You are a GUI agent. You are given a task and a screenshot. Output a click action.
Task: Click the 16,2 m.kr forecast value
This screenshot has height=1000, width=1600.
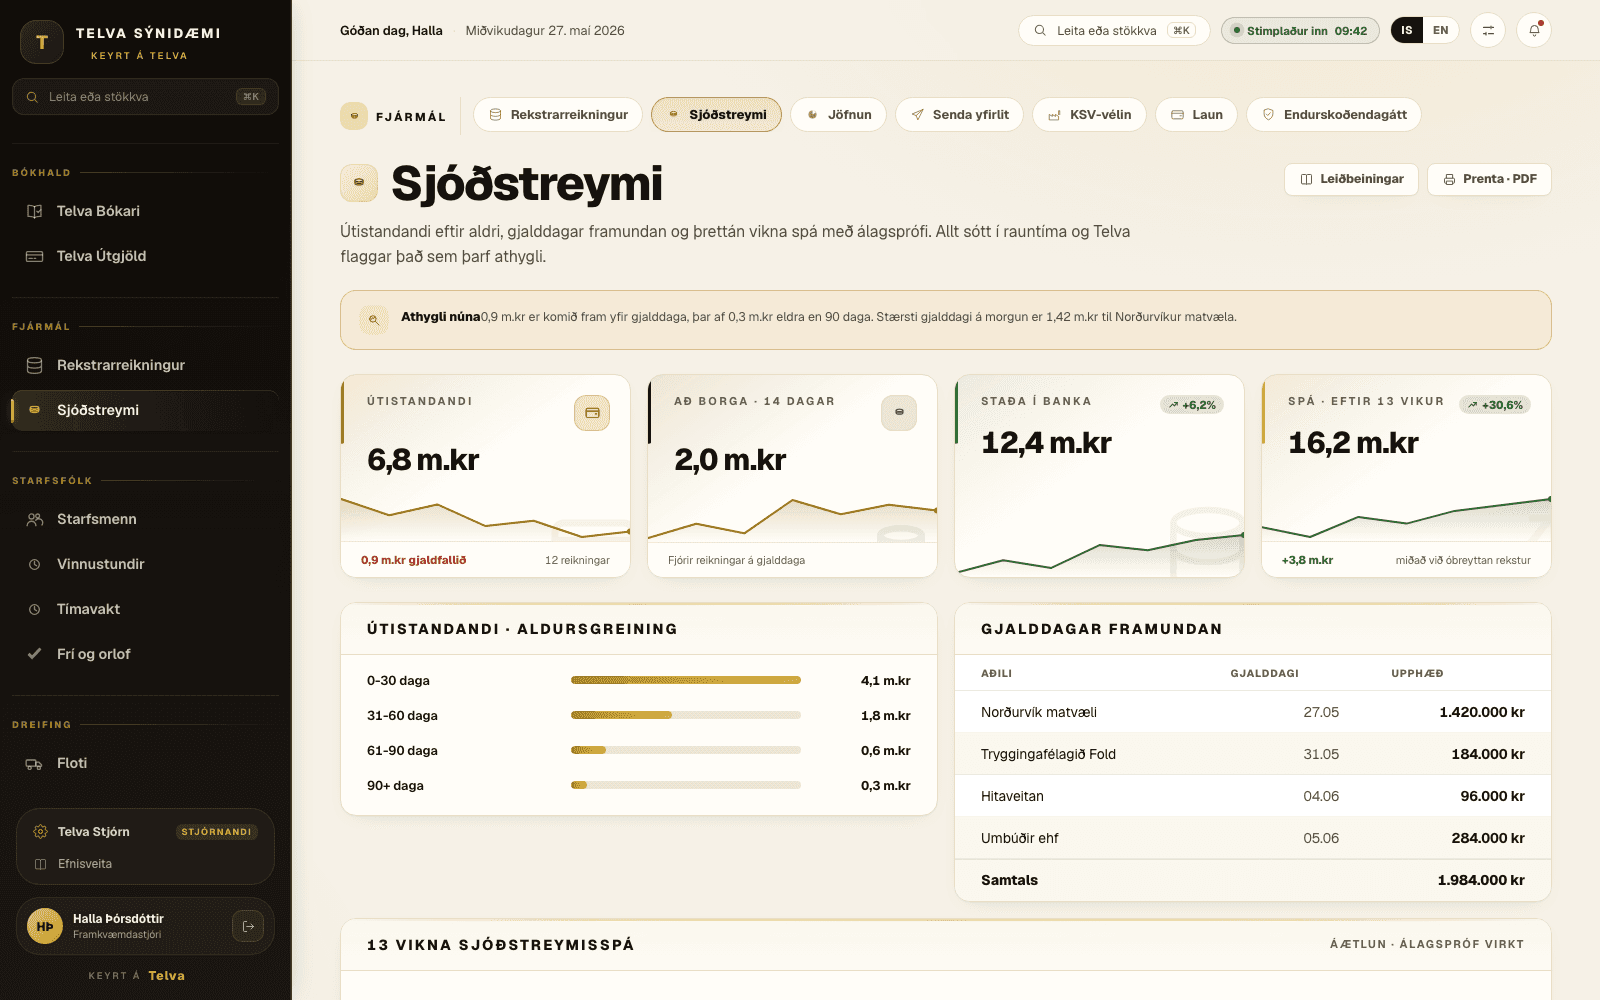pyautogui.click(x=1353, y=442)
